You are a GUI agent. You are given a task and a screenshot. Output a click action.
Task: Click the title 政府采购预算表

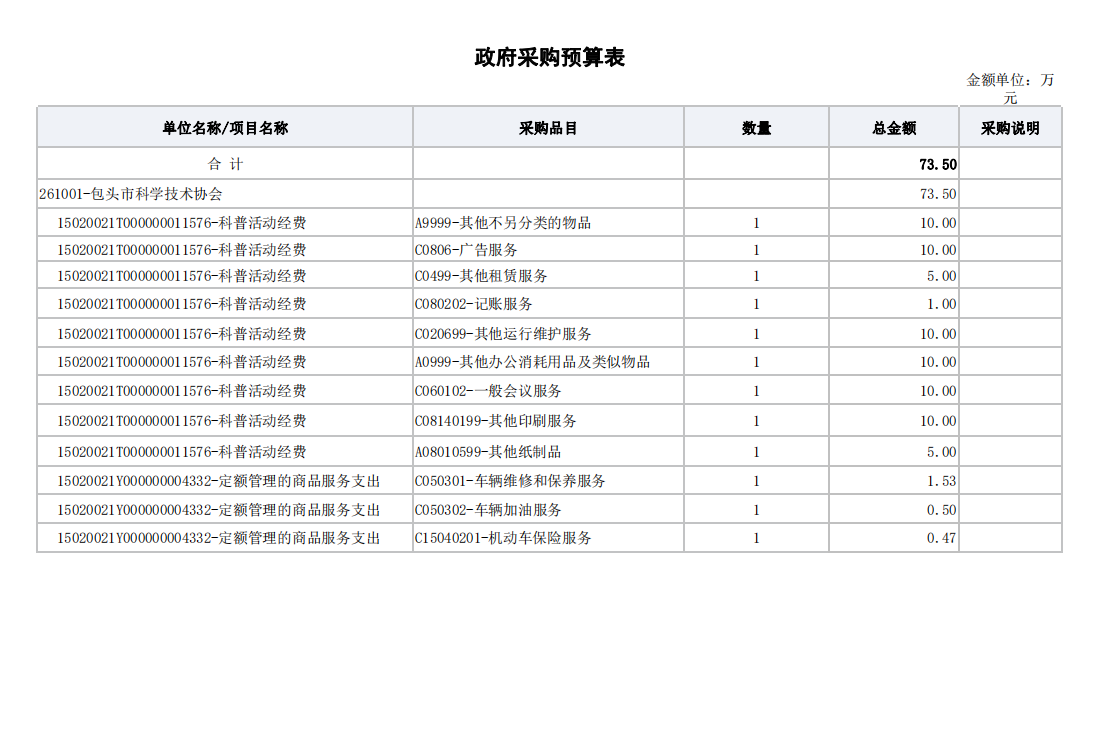pos(550,58)
